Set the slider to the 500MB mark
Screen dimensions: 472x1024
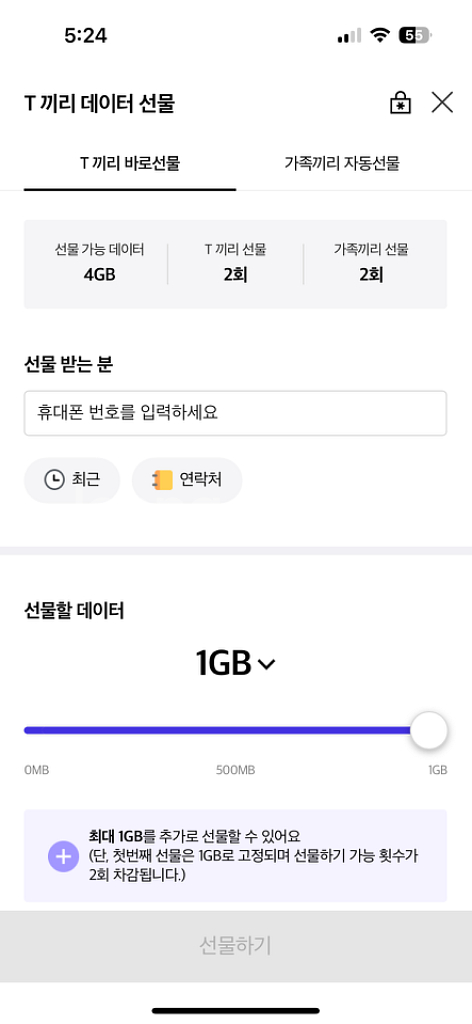point(236,730)
